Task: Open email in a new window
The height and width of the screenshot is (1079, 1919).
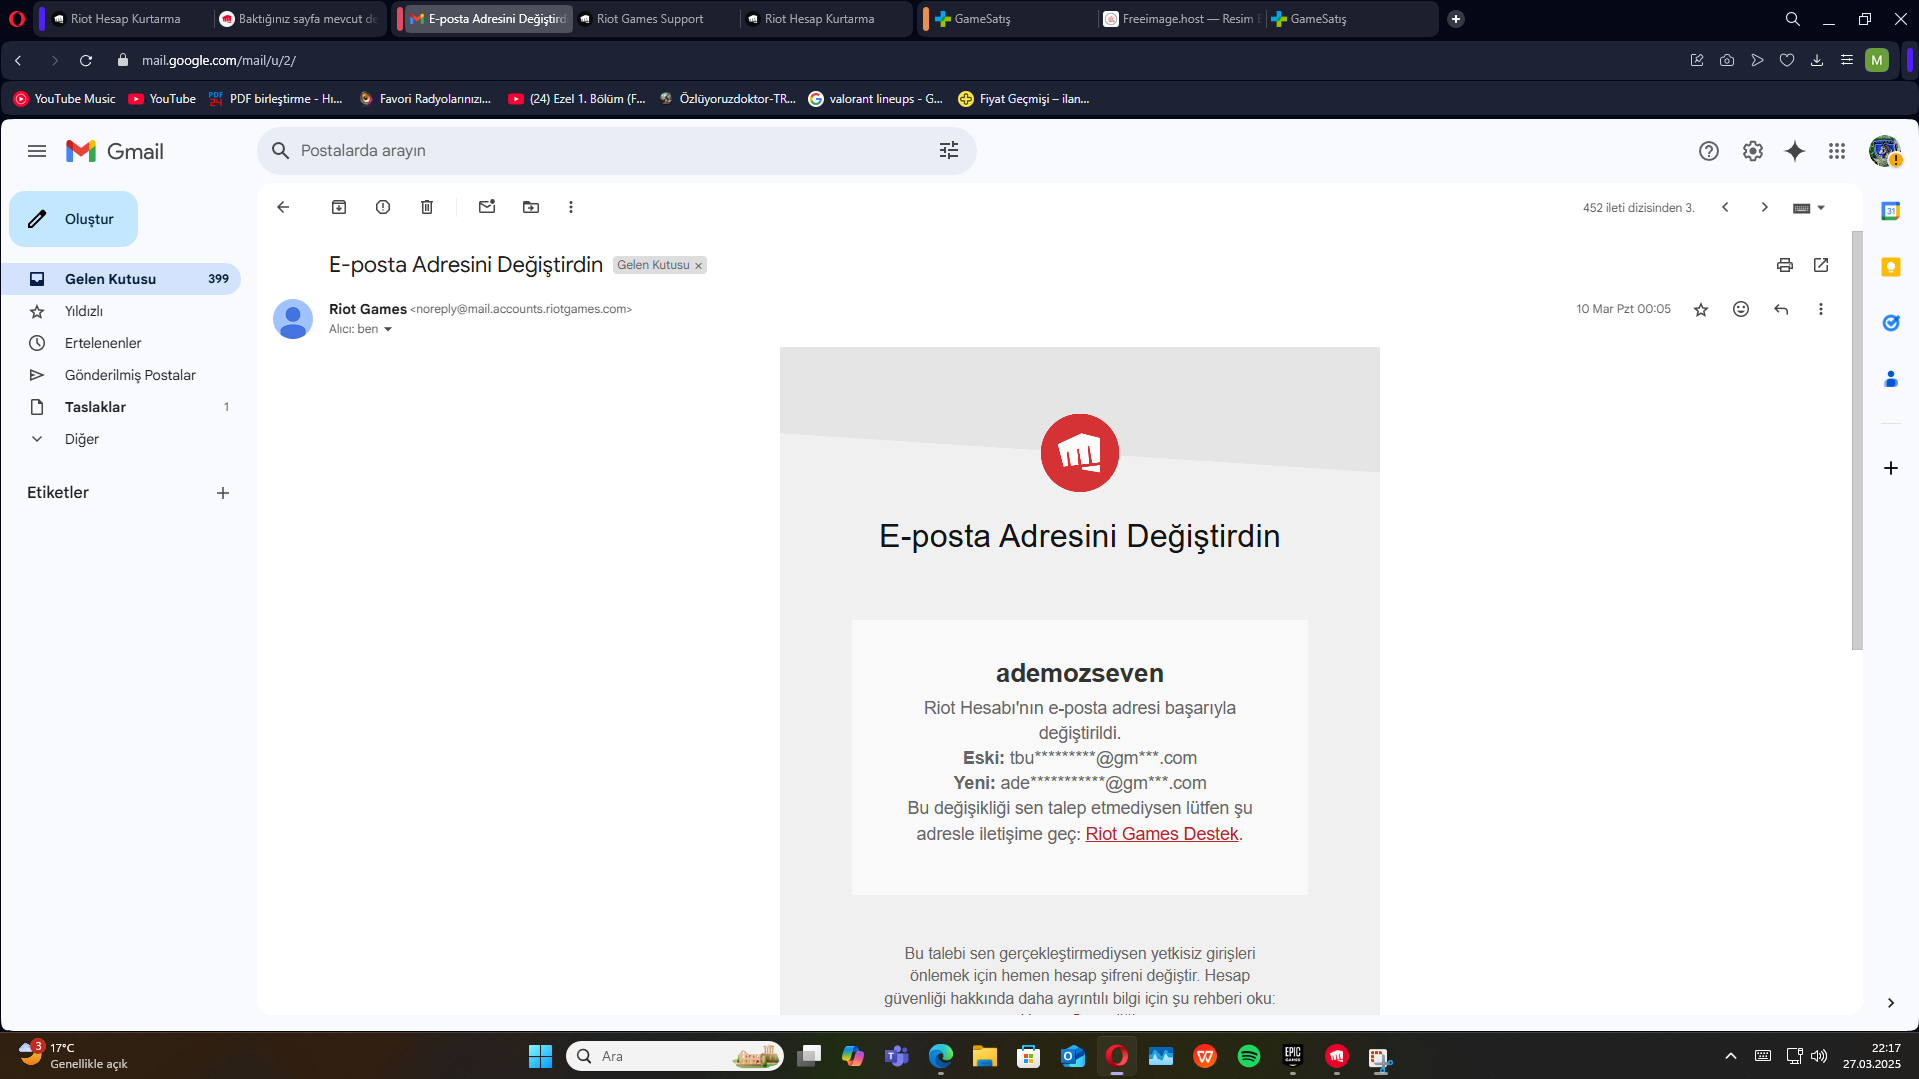Action: (x=1821, y=265)
